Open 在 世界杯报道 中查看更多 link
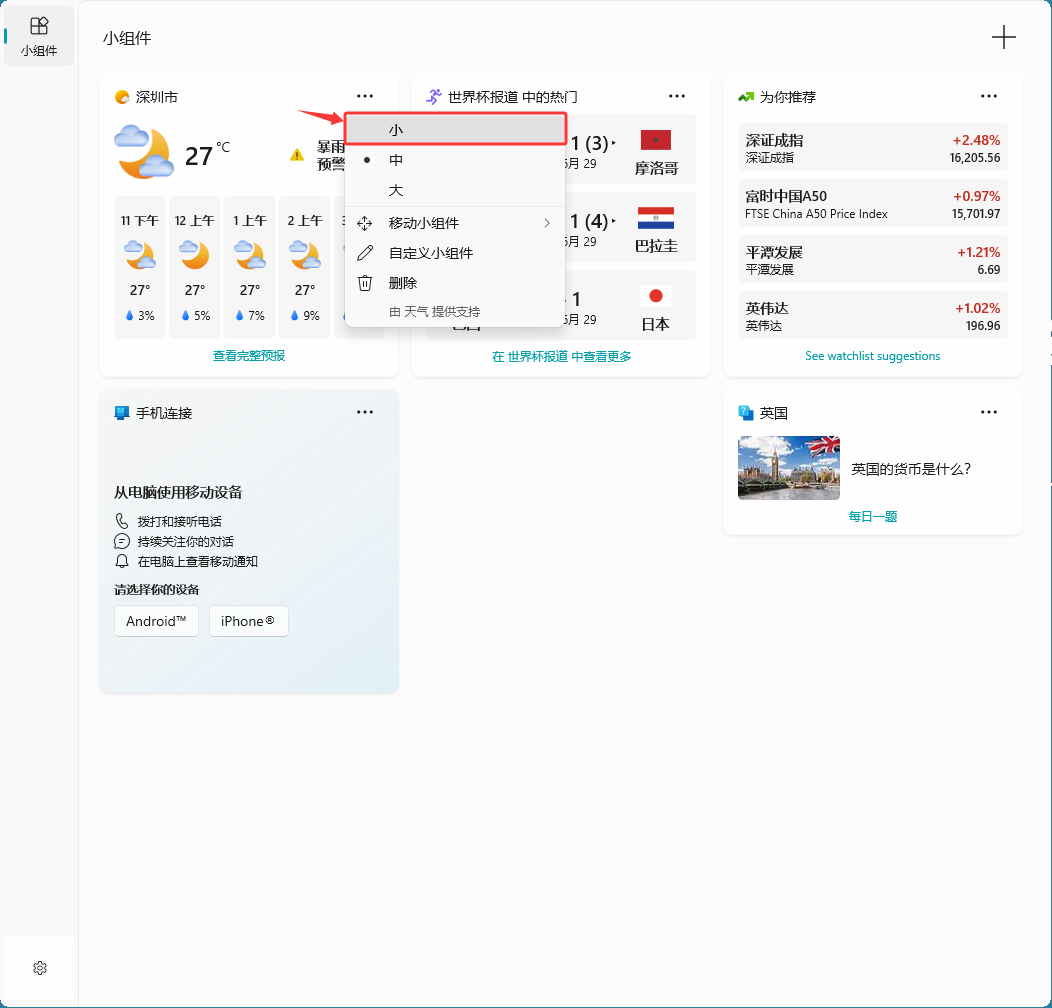 [x=562, y=356]
